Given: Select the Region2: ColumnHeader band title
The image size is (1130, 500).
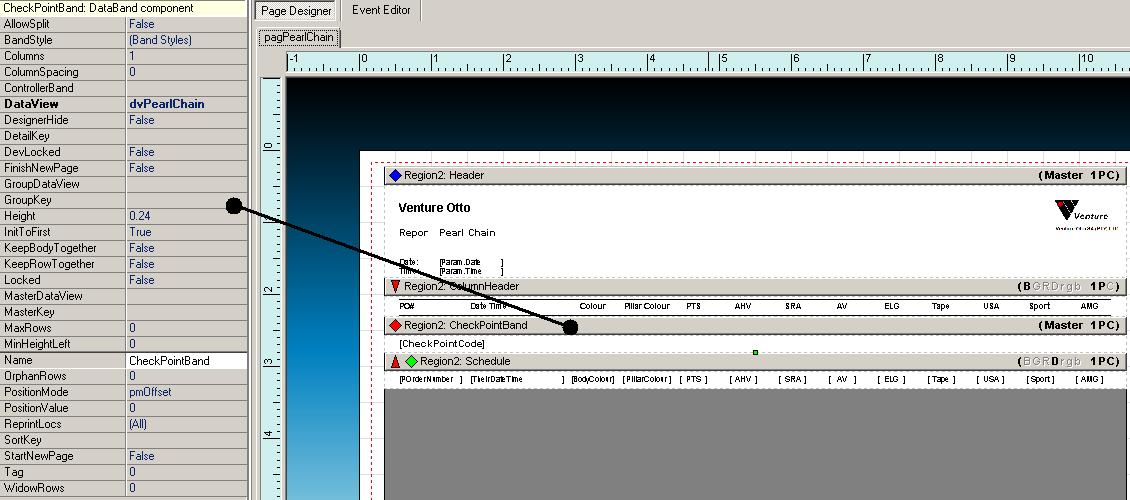Looking at the screenshot, I should pyautogui.click(x=461, y=286).
